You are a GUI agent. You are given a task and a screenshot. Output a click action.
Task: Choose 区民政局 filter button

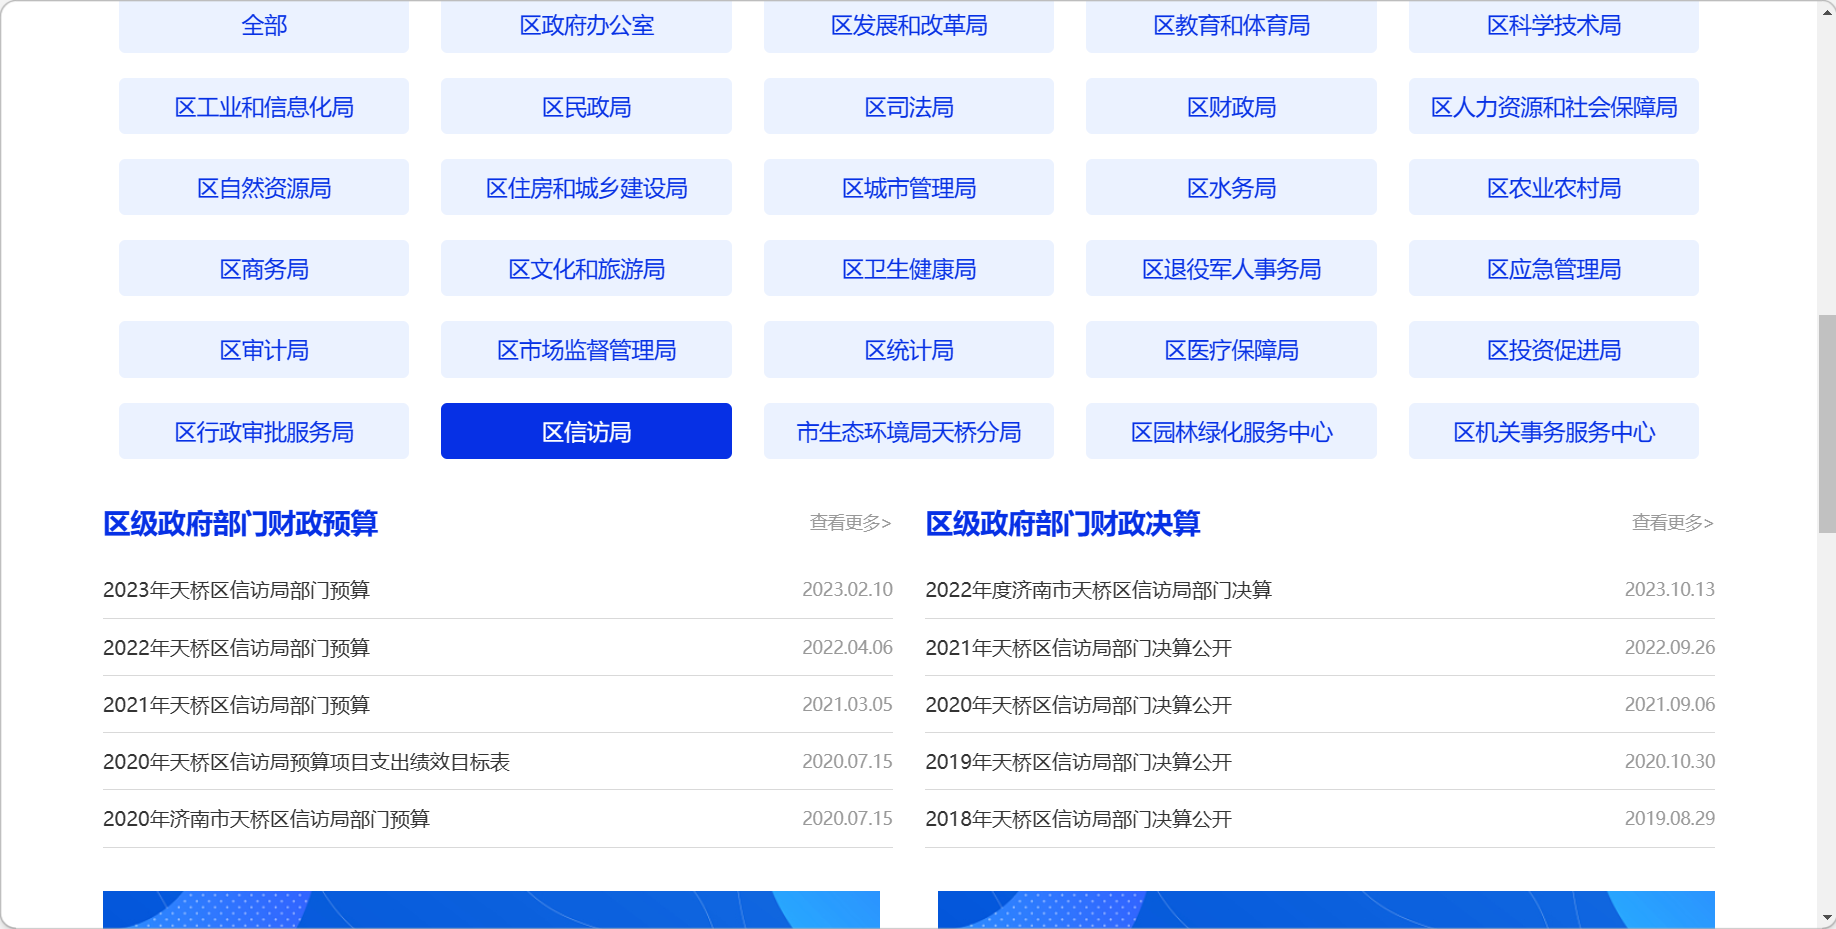click(x=586, y=106)
